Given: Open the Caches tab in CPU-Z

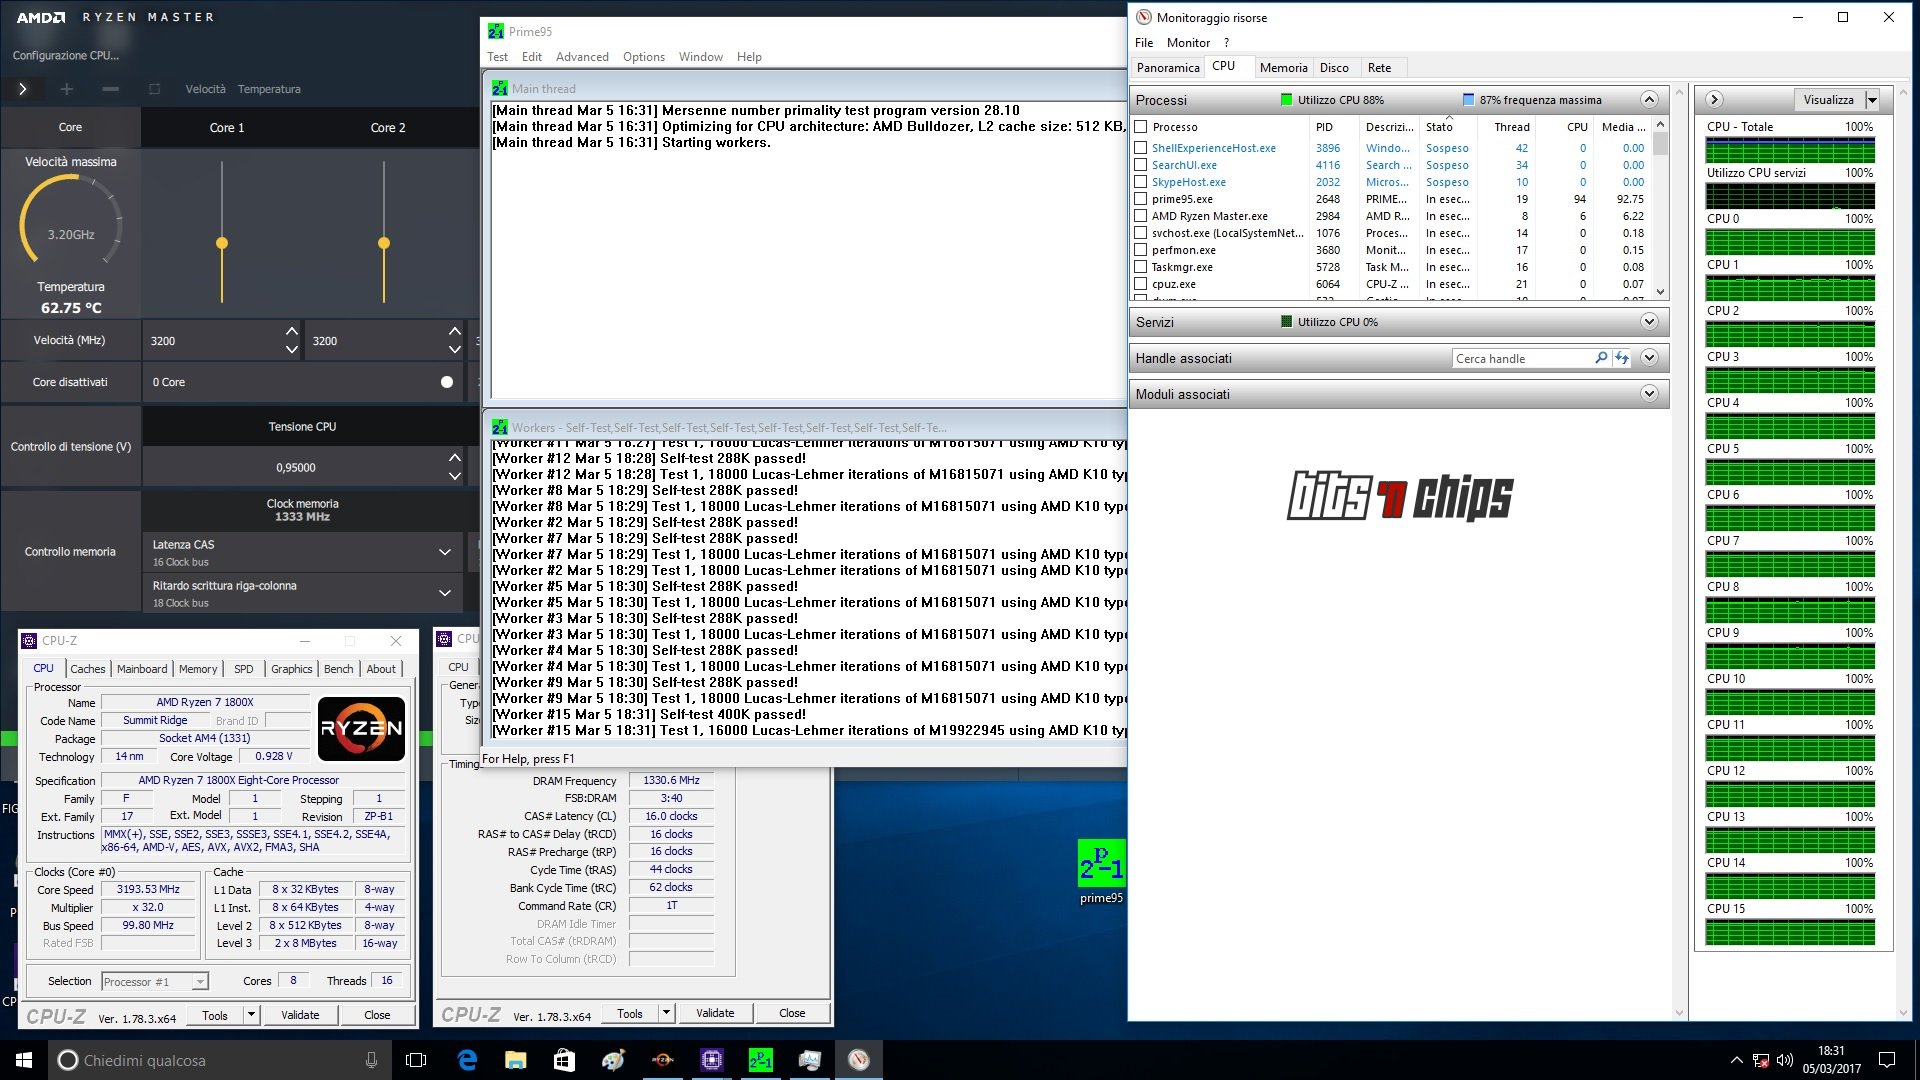Looking at the screenshot, I should 88,669.
